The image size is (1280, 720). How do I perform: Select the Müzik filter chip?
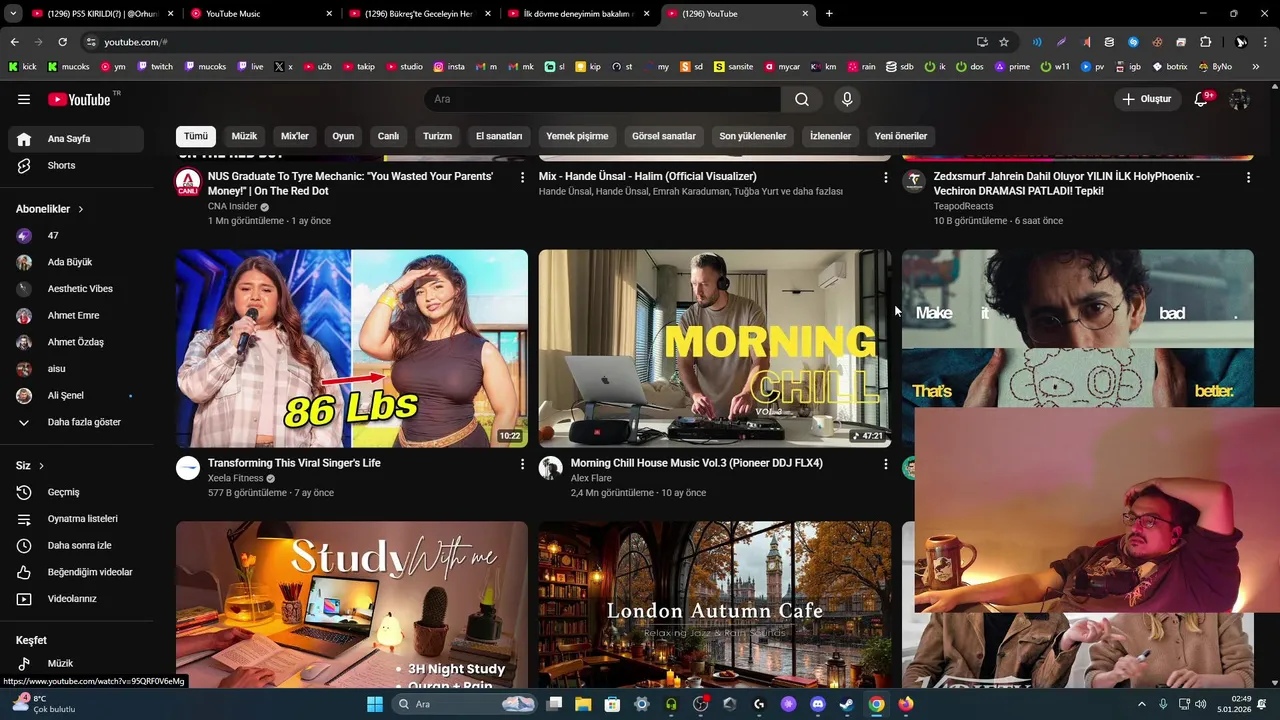pyautogui.click(x=244, y=136)
